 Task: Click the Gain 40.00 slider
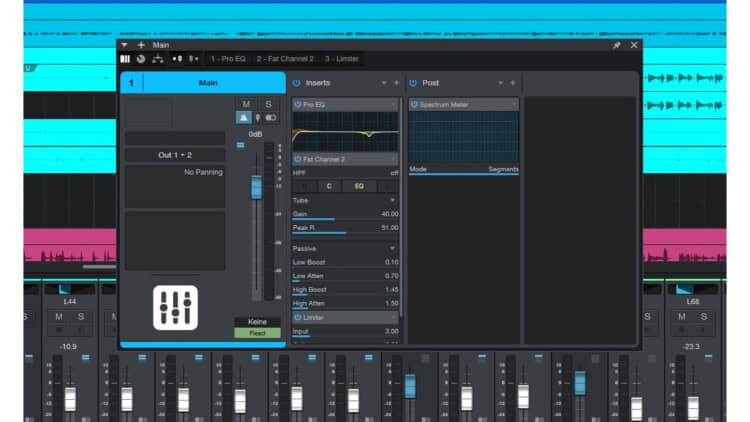tap(345, 214)
